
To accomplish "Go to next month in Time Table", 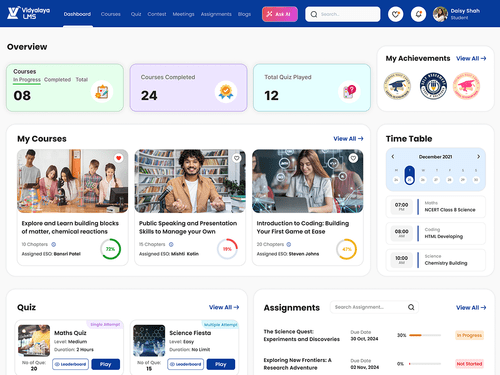I will [478, 156].
